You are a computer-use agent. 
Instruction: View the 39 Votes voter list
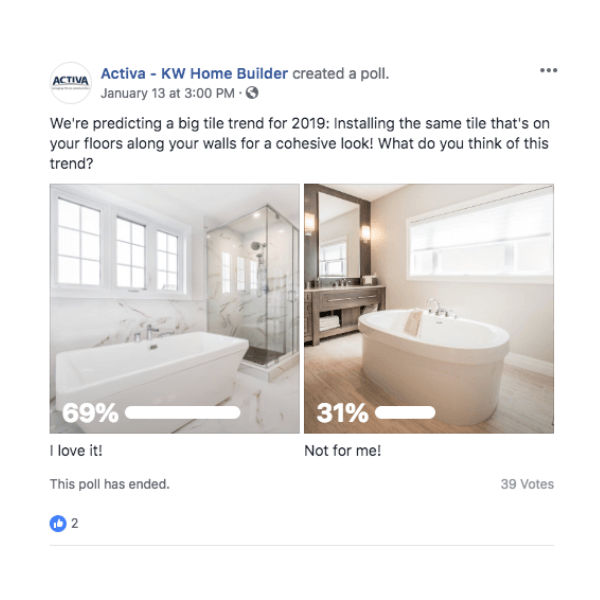pyautogui.click(x=527, y=484)
